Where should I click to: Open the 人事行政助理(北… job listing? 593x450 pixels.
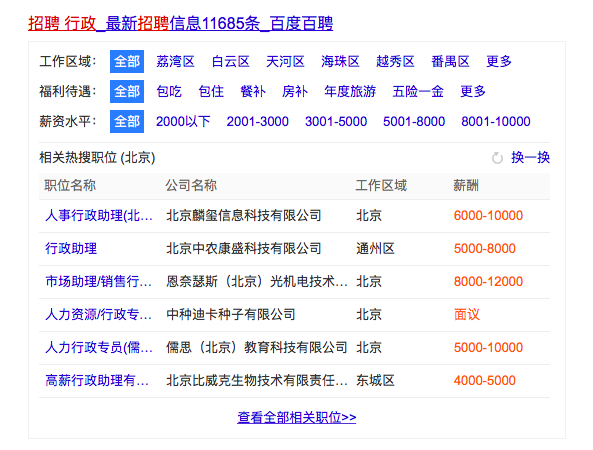click(x=99, y=216)
